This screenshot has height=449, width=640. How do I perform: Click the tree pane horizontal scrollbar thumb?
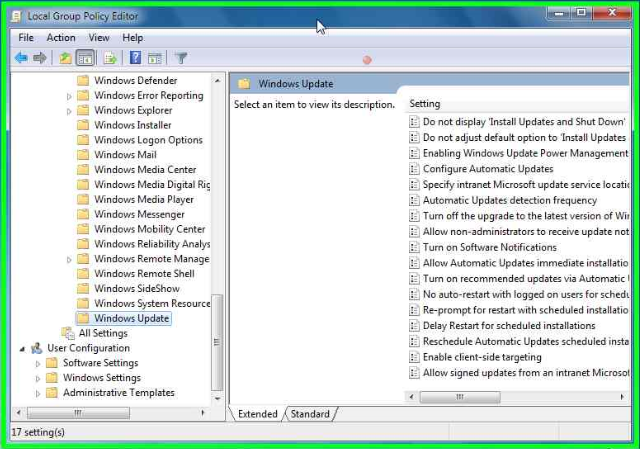[78, 413]
